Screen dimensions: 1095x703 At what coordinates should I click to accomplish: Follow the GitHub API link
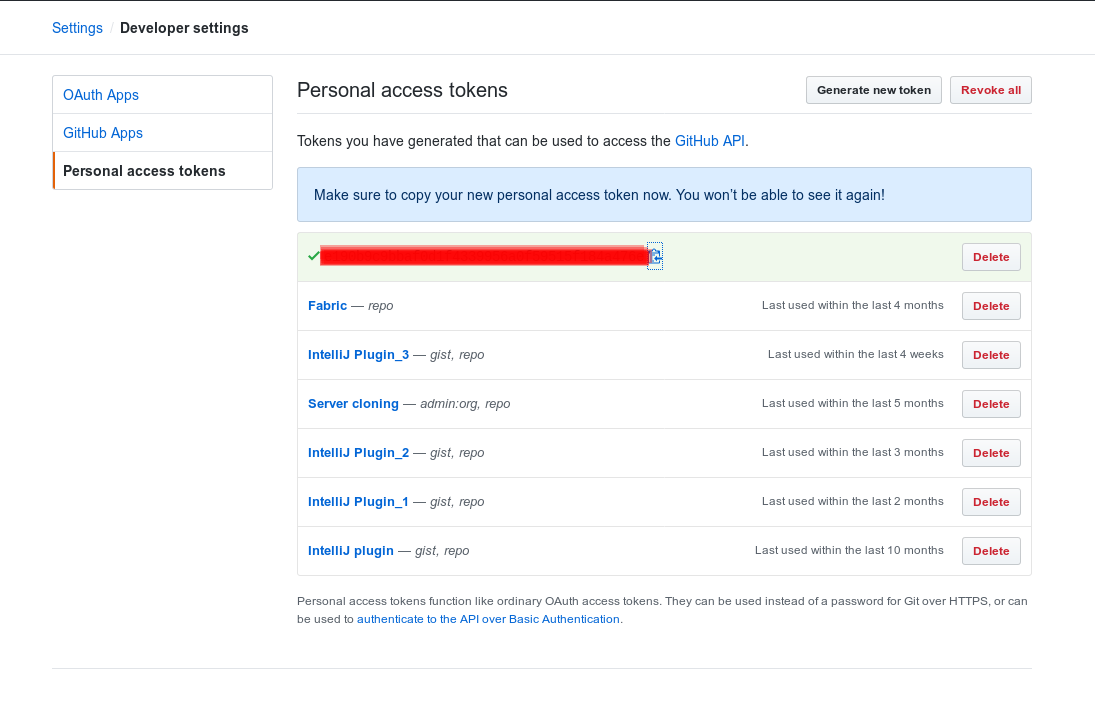tap(710, 141)
